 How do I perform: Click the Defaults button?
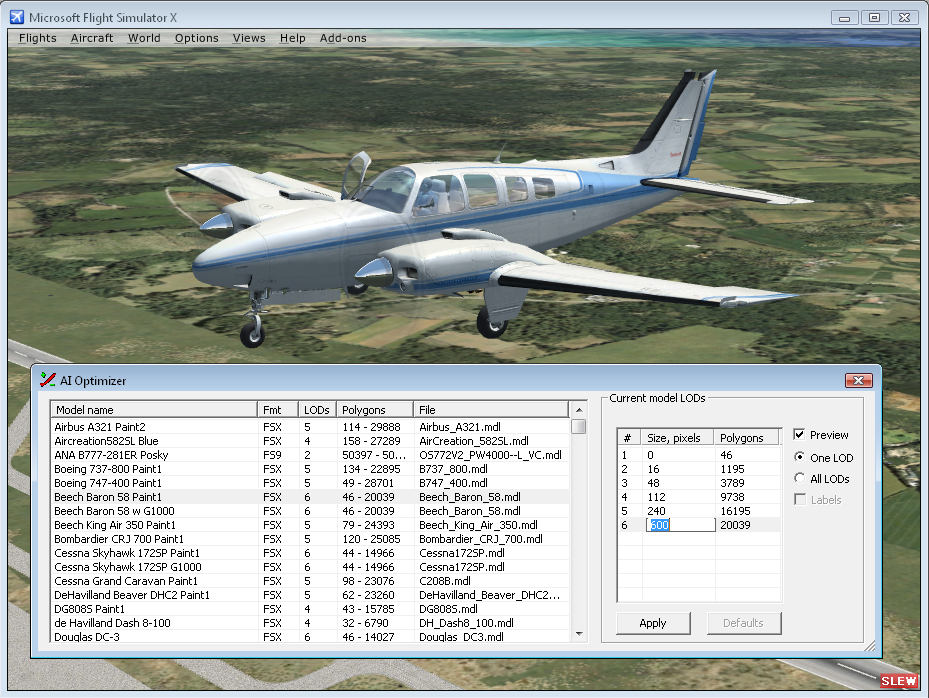coord(744,623)
